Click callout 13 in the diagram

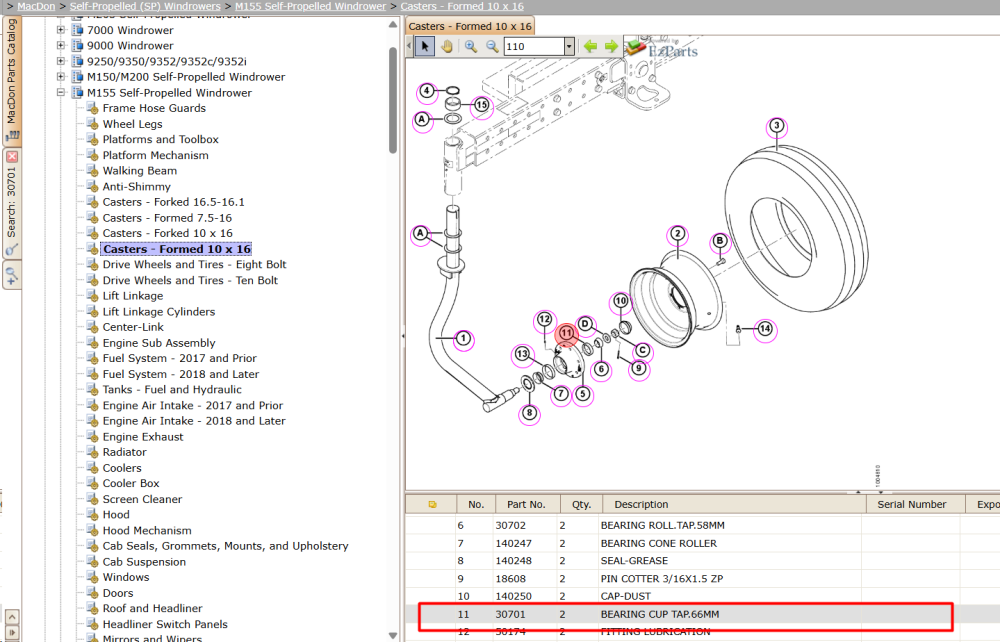coord(522,354)
